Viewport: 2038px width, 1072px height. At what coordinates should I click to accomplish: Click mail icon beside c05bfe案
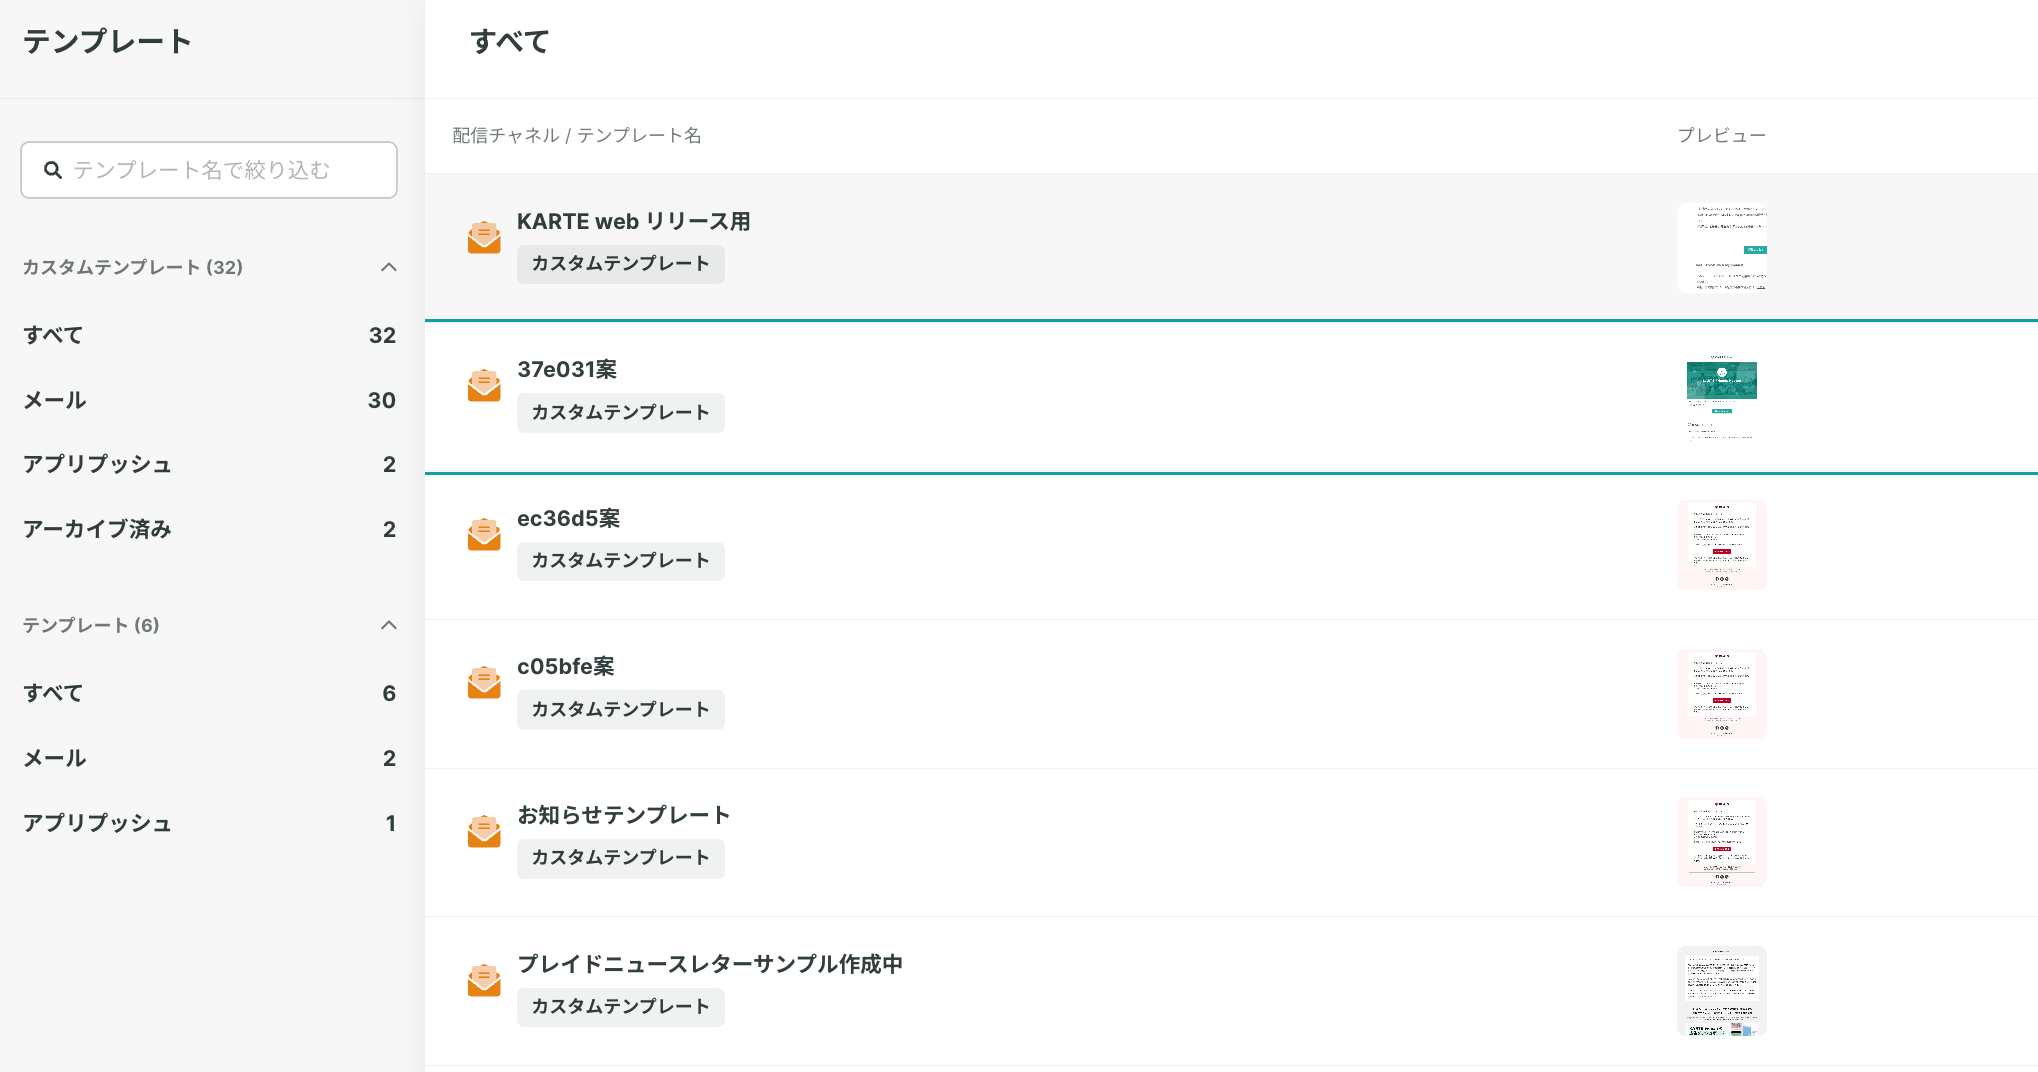point(484,683)
